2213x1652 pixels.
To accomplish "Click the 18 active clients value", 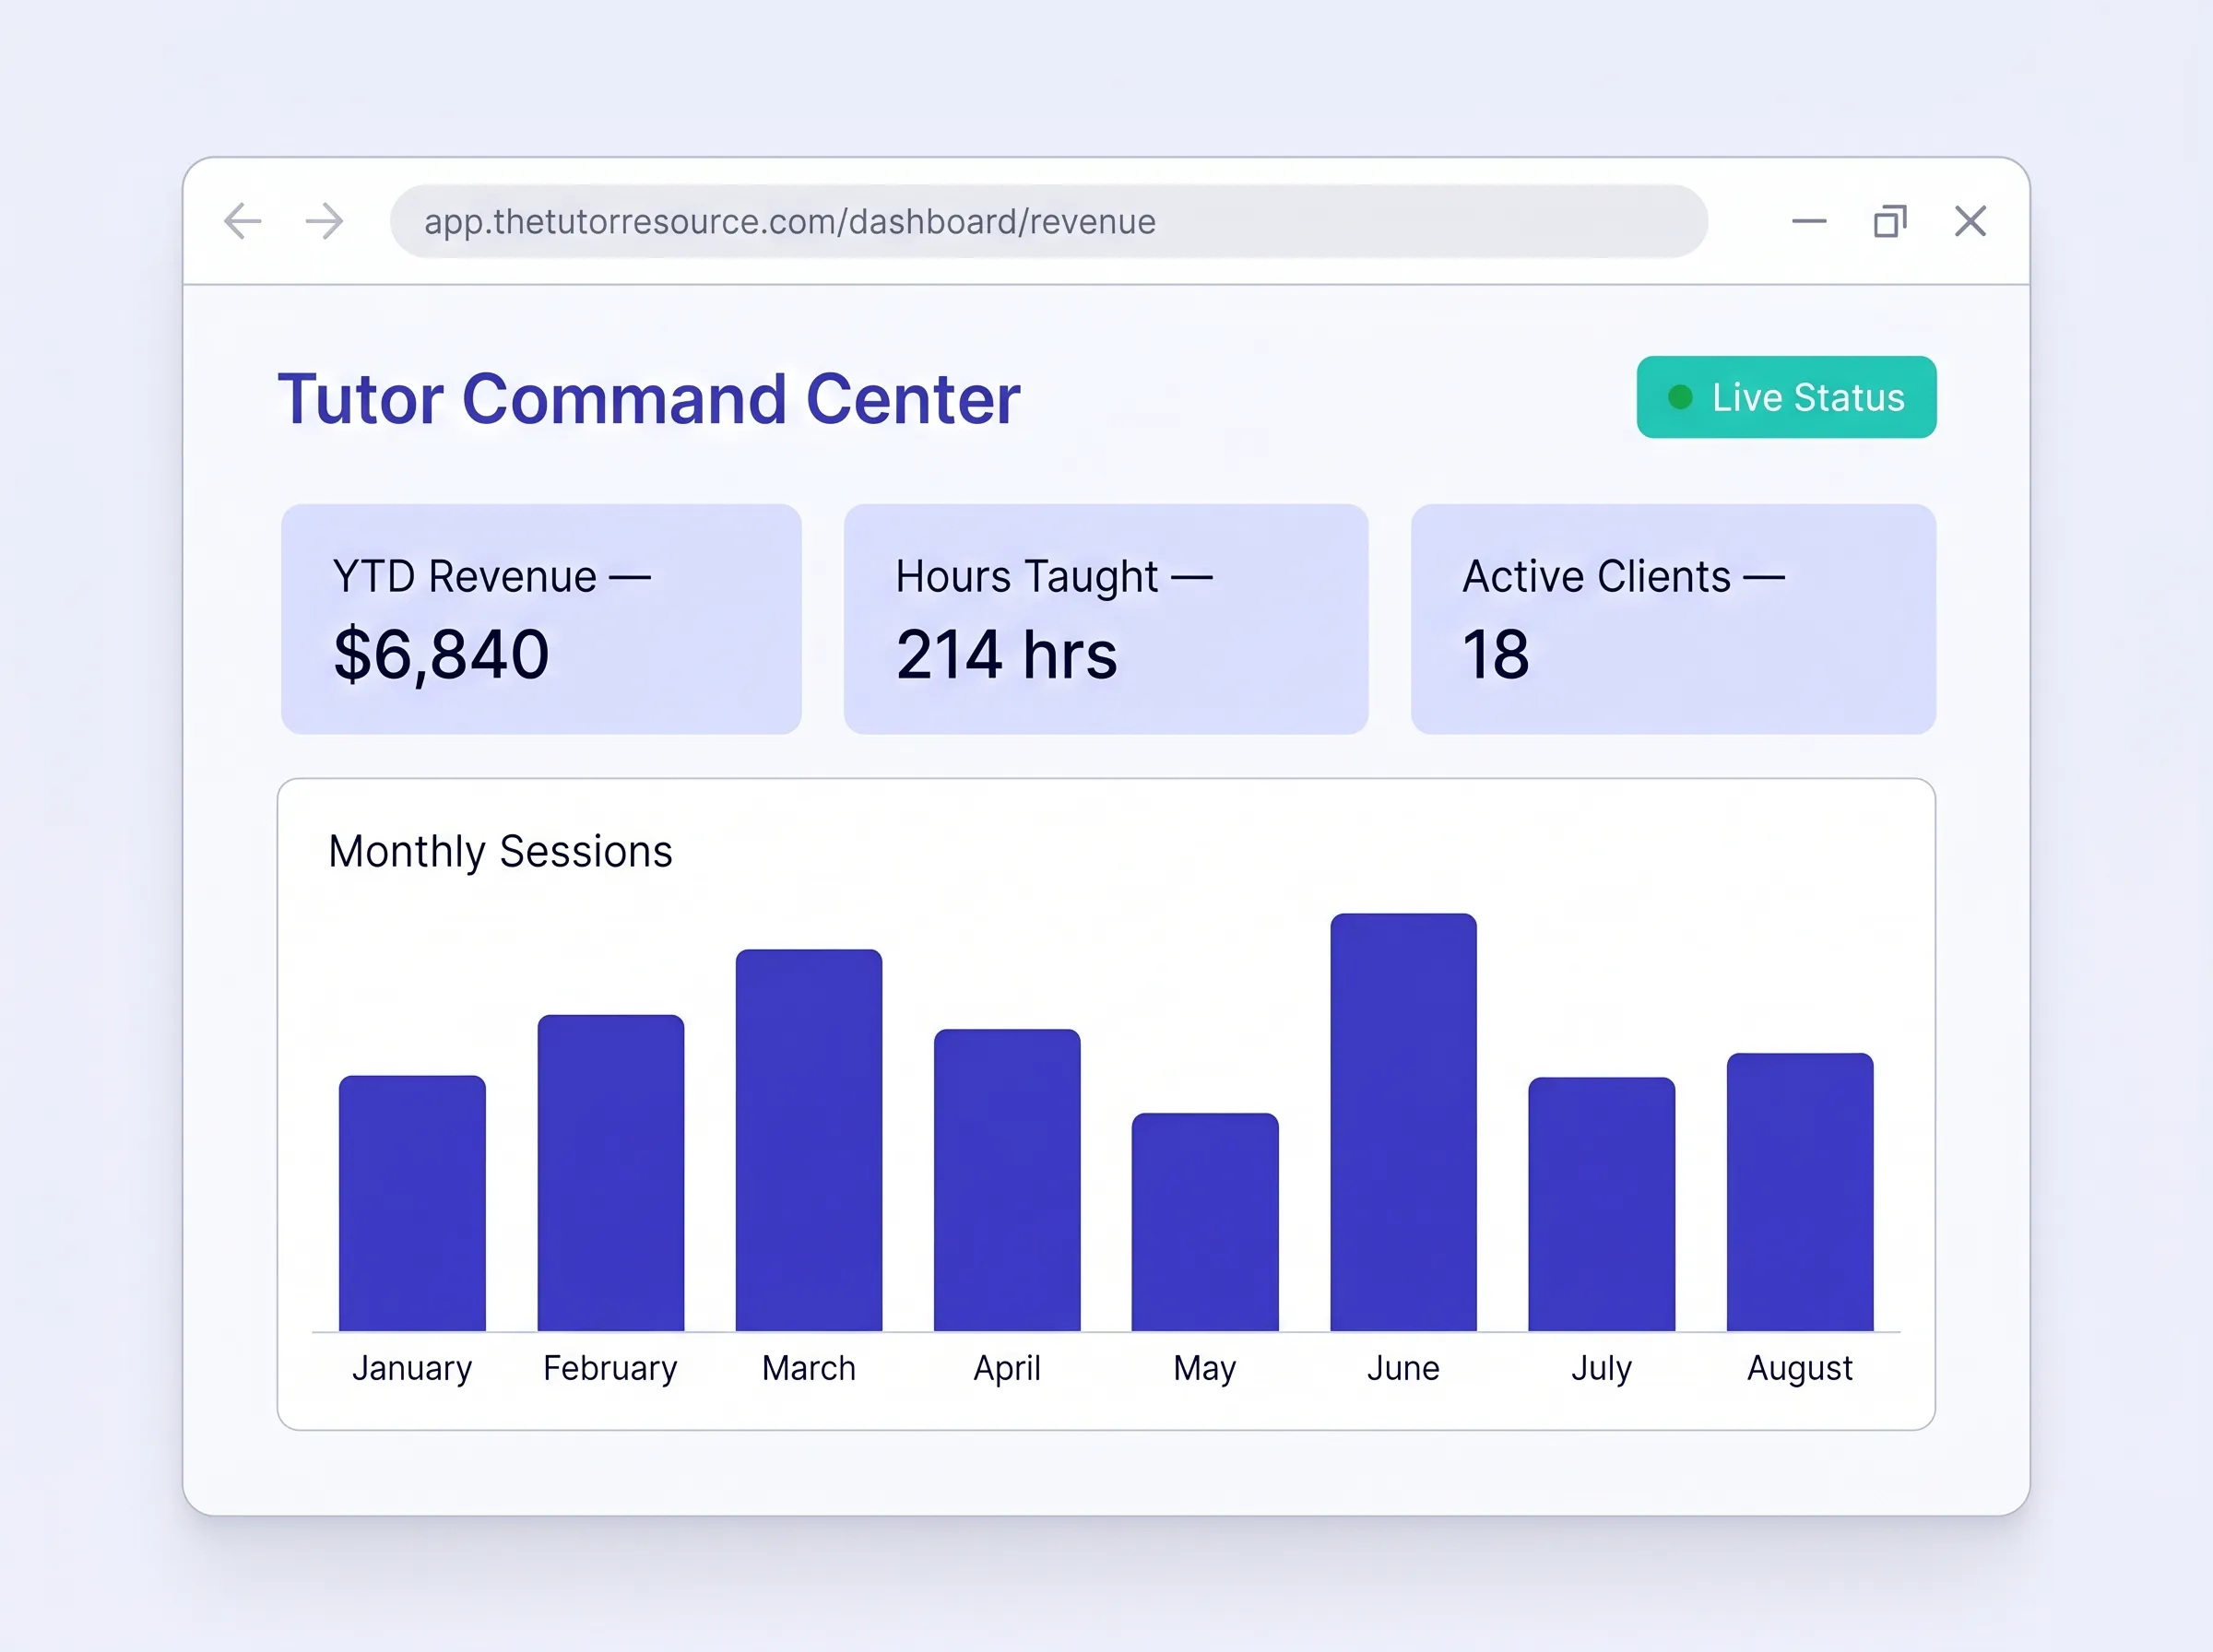I will pyautogui.click(x=1496, y=655).
